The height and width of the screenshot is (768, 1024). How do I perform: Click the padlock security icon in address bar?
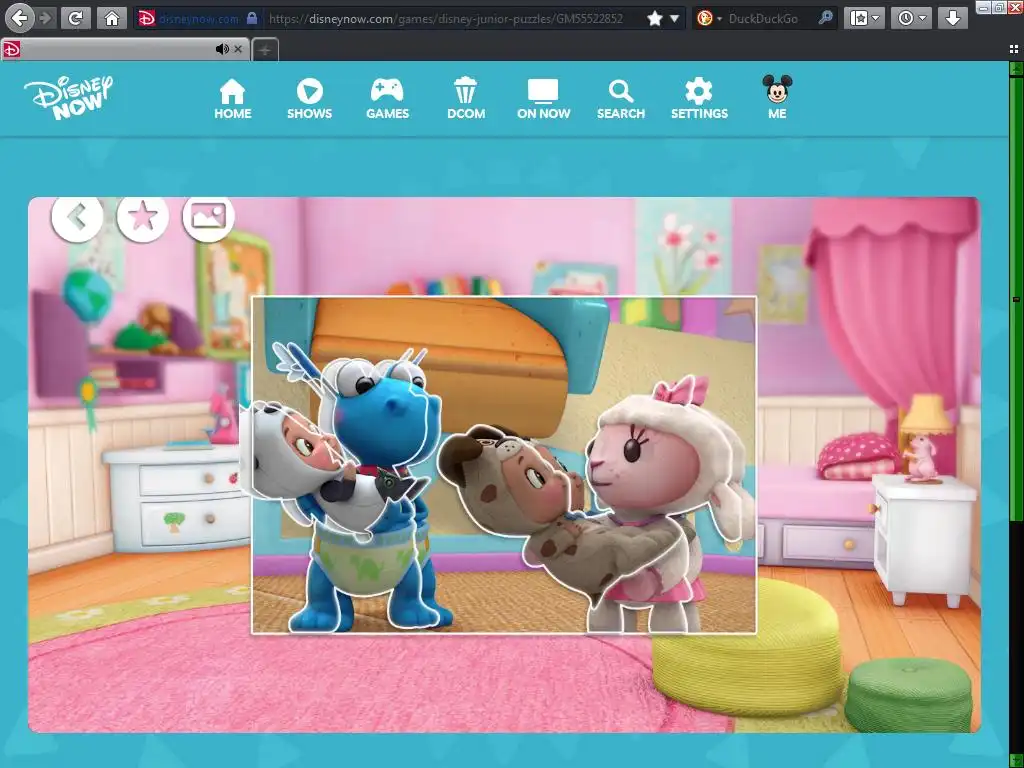252,18
